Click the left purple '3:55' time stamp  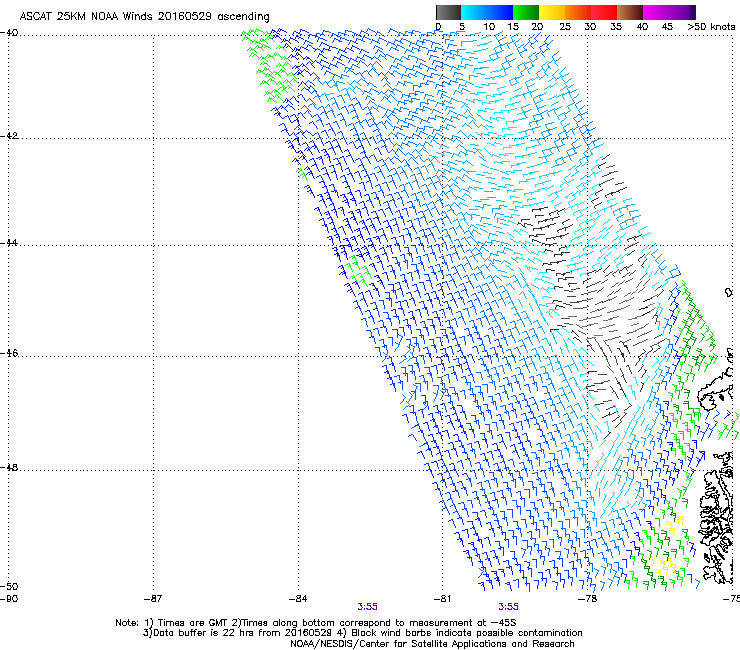[x=367, y=607]
